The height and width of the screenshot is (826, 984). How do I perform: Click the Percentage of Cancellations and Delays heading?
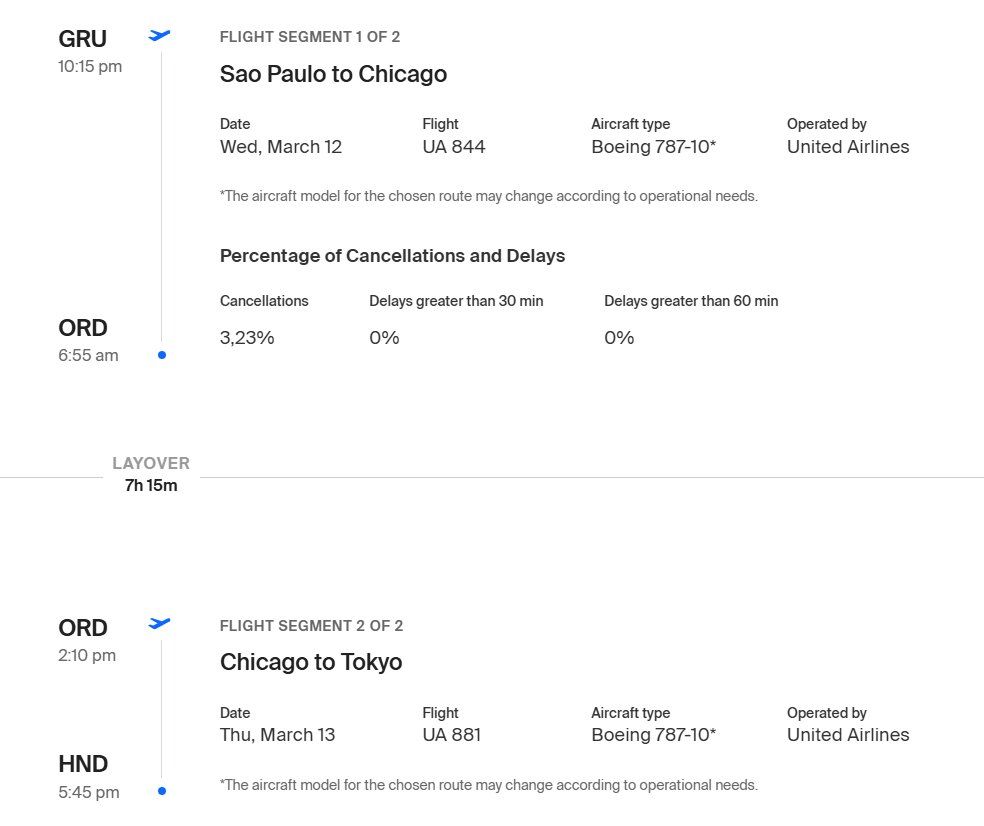392,256
